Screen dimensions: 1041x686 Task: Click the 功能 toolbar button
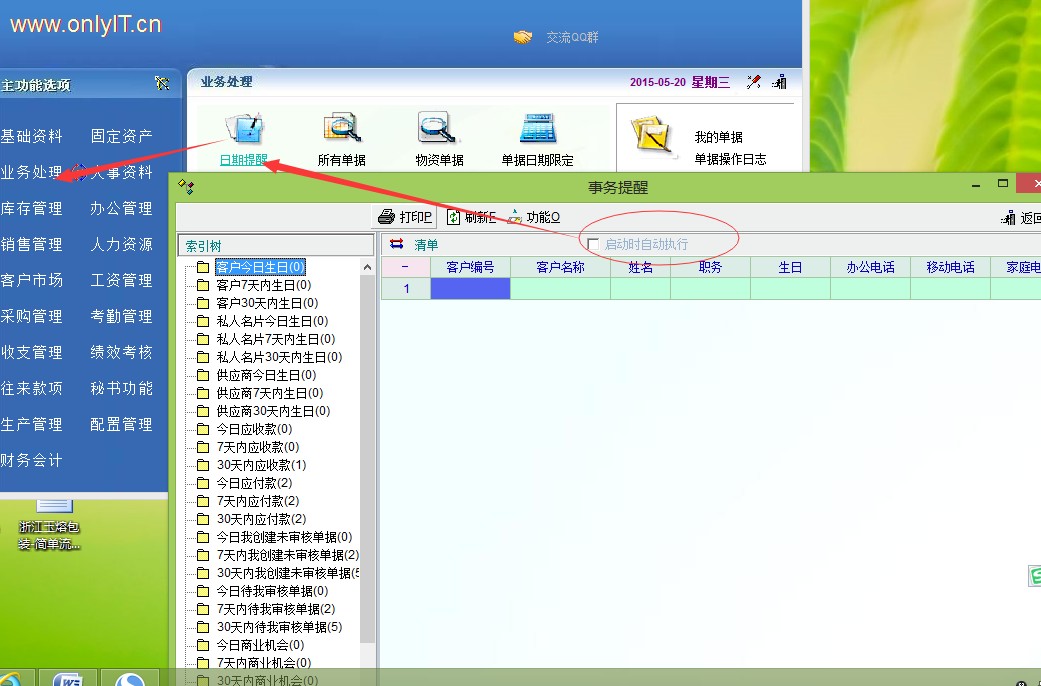[534, 217]
